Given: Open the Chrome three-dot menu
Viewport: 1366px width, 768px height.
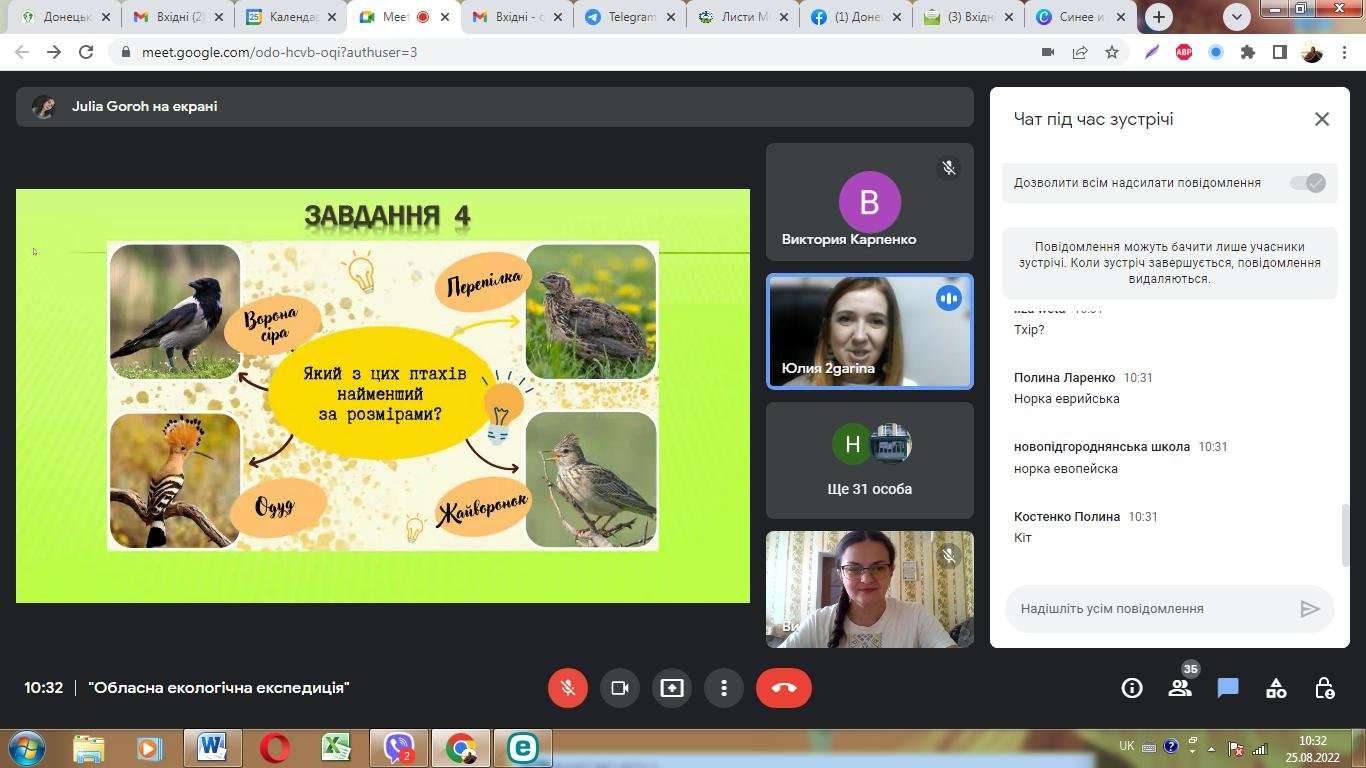Looking at the screenshot, I should [1345, 52].
